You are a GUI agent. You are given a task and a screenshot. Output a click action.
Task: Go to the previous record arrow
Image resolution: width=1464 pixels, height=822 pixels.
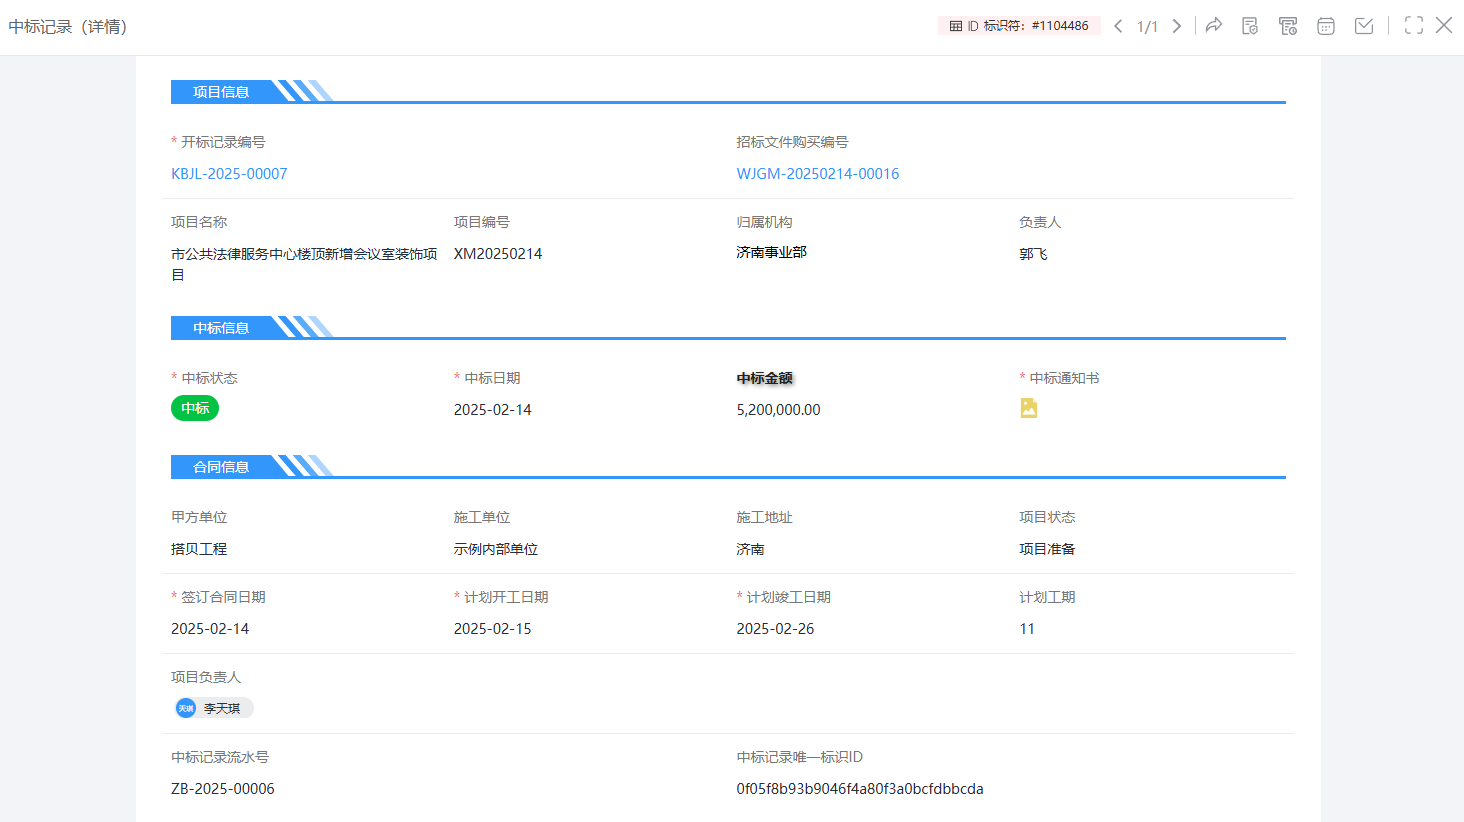click(1118, 26)
